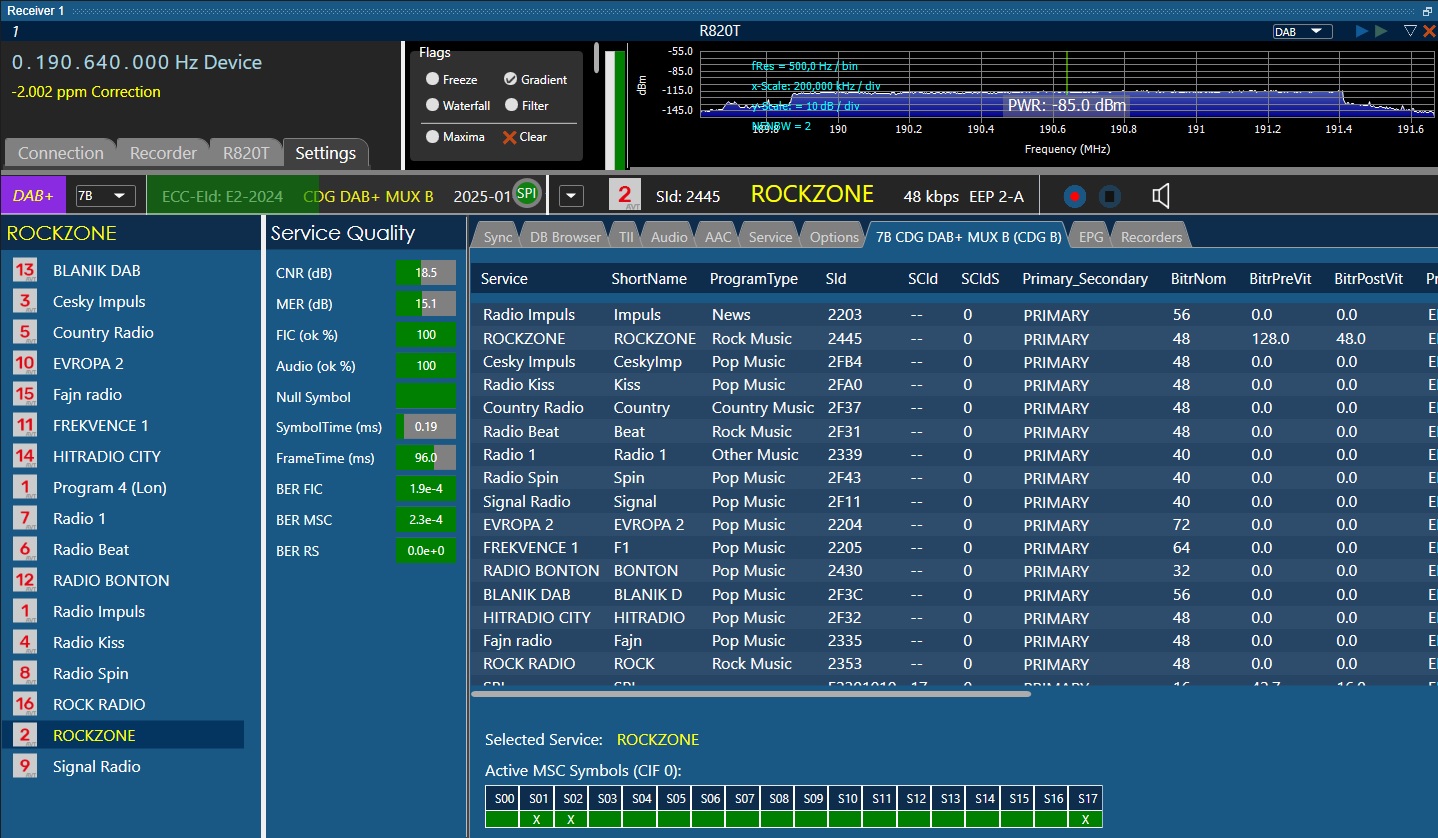
Task: Select the Radio Beat row in service table
Action: 953,432
